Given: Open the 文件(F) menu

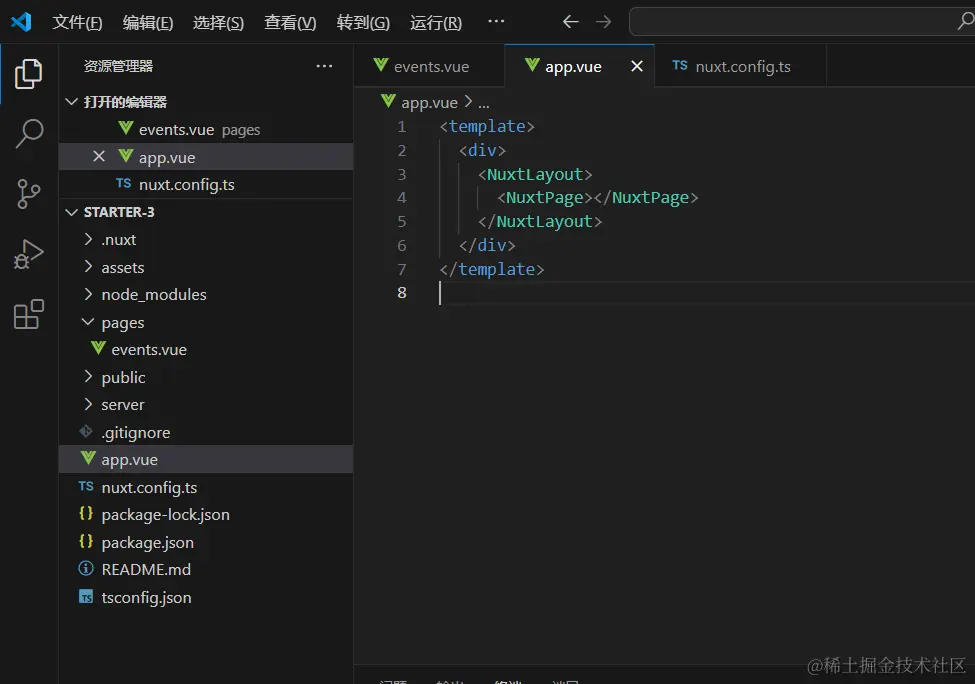Looking at the screenshot, I should pos(77,22).
